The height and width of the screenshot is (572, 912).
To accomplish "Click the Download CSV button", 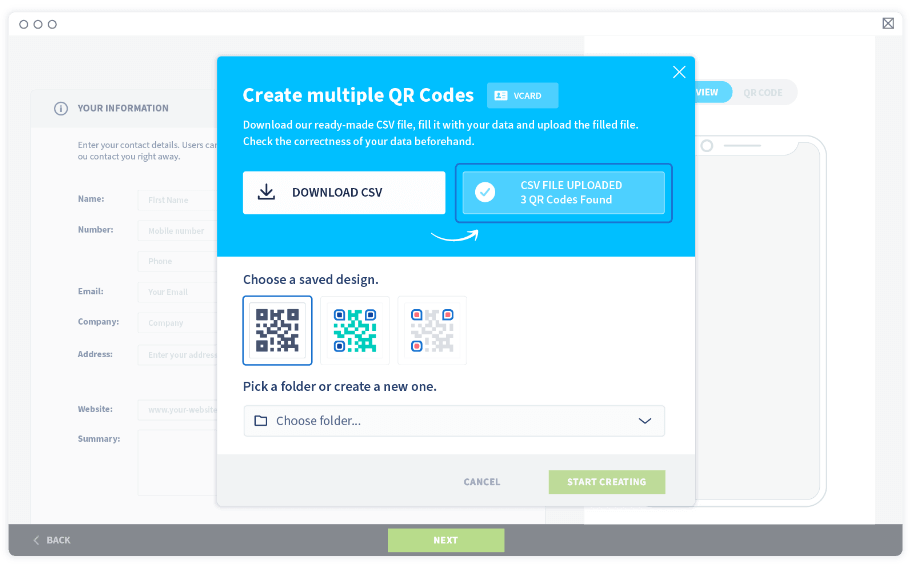I will click(344, 193).
